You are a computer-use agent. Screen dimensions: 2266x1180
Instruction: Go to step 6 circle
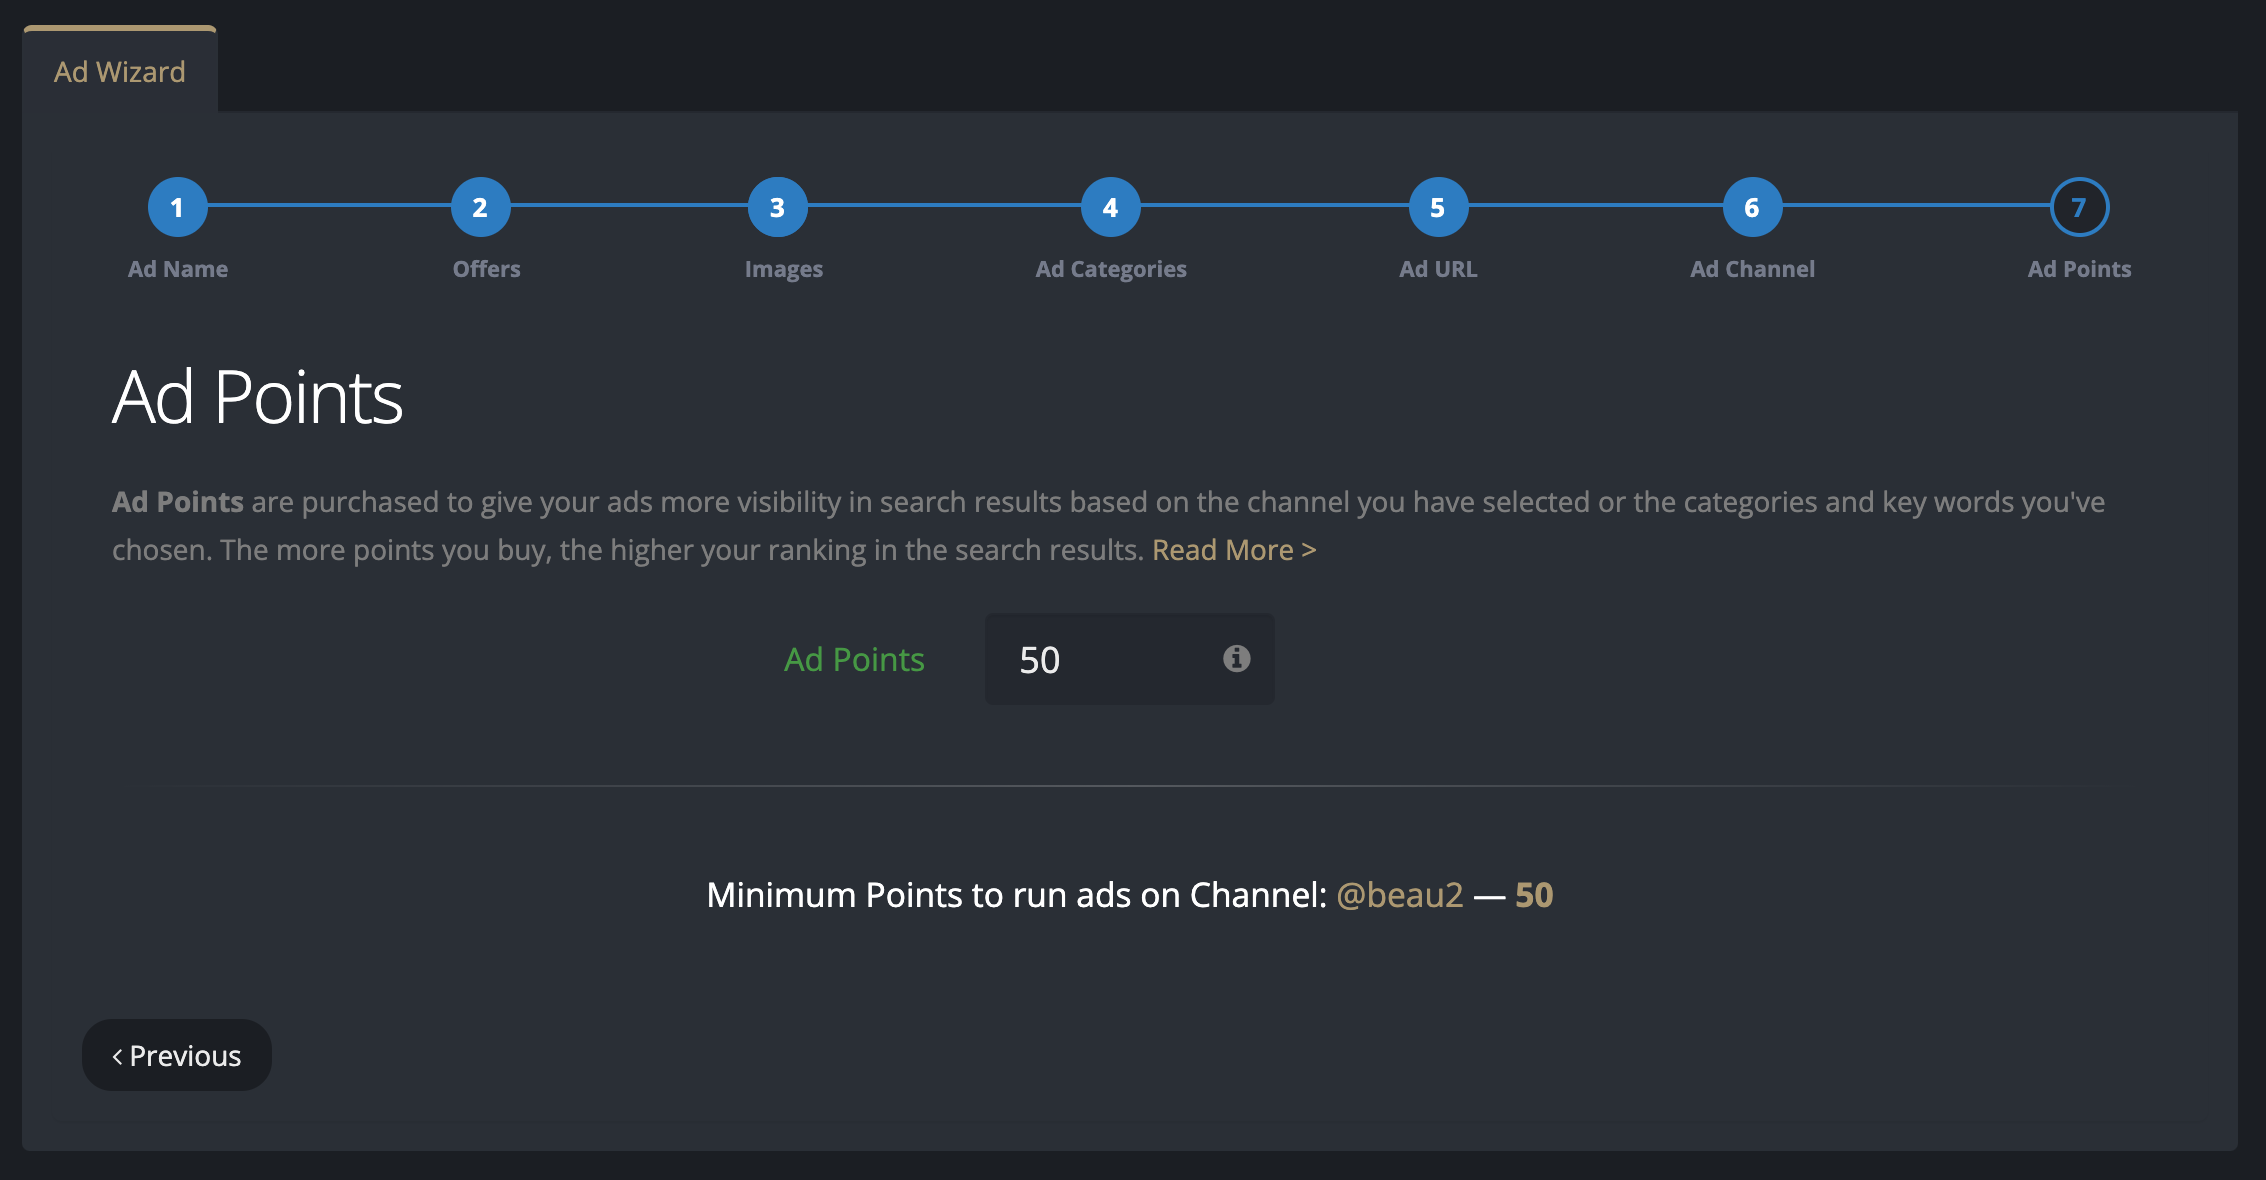(x=1752, y=207)
